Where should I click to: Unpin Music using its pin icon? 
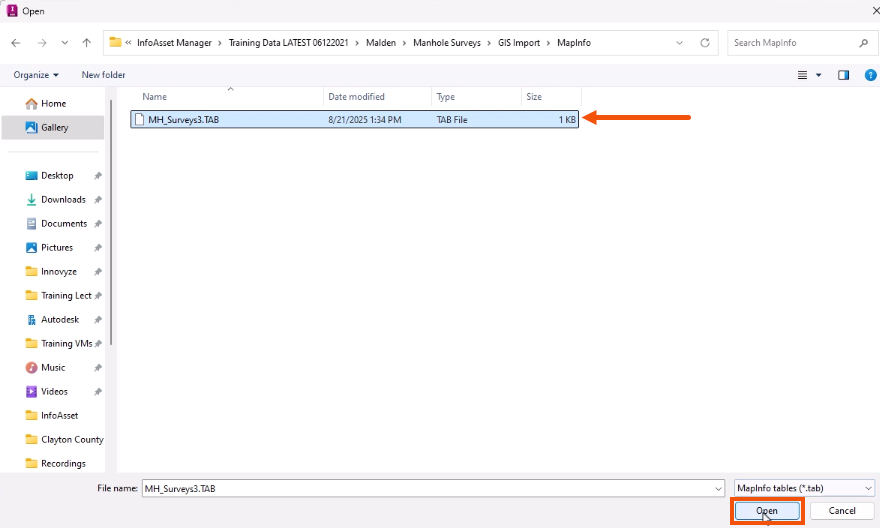(98, 368)
